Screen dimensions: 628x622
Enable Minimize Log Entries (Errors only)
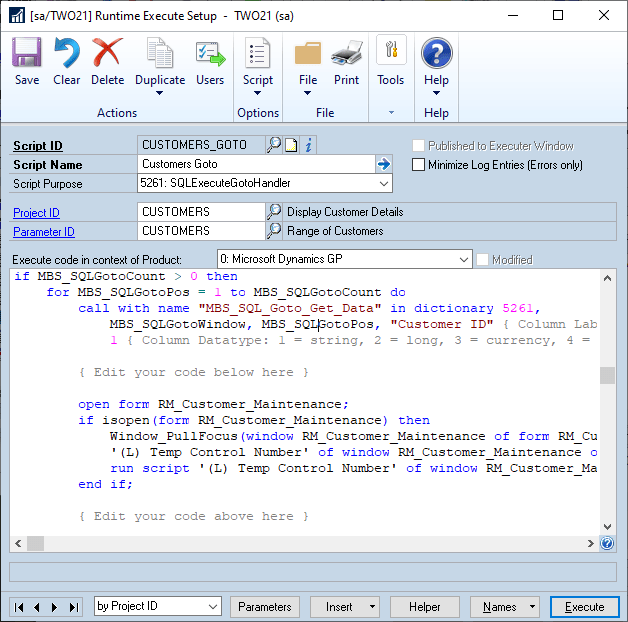[x=418, y=165]
